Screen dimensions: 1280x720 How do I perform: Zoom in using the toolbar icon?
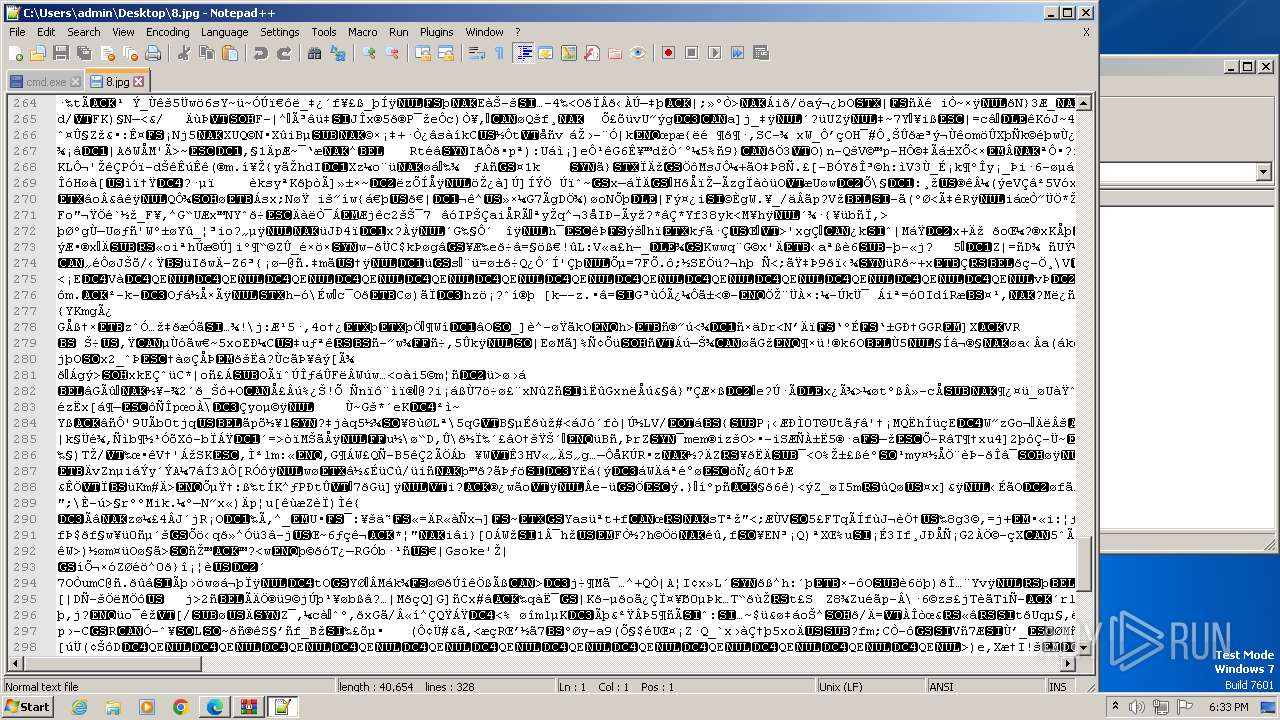tap(369, 53)
